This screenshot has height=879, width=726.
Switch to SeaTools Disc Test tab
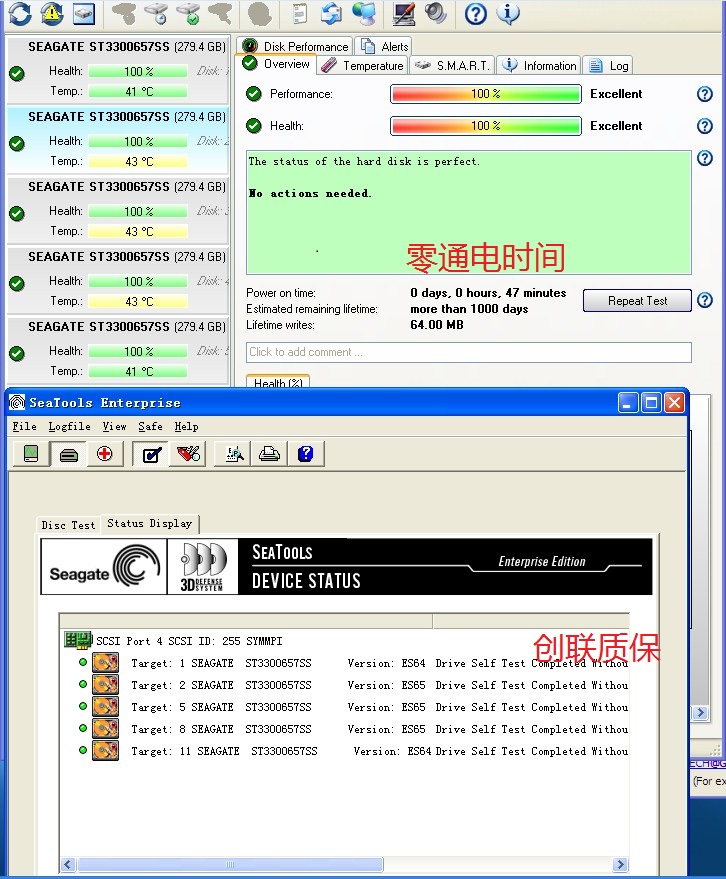coord(68,525)
